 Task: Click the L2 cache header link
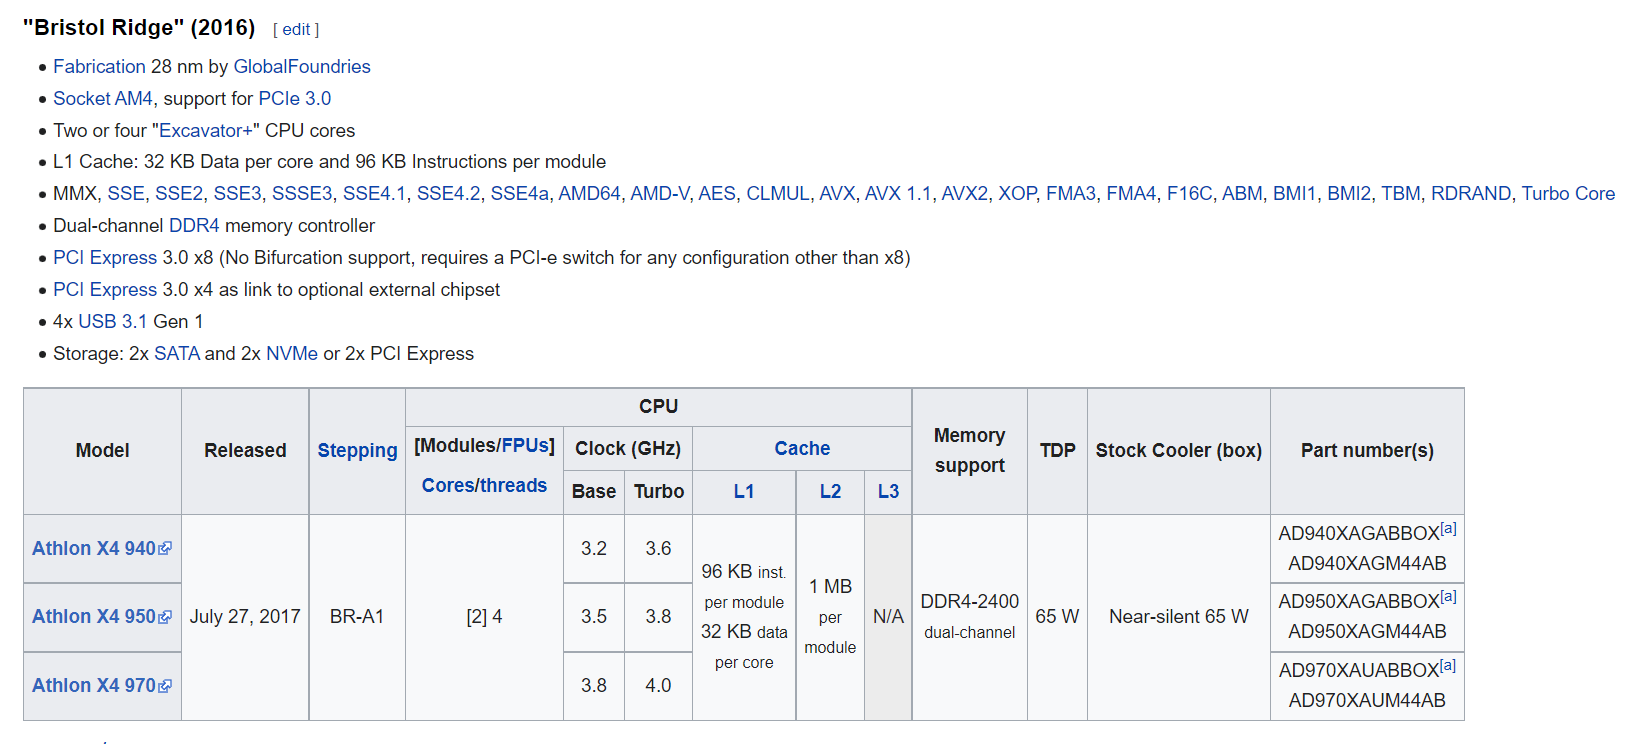click(830, 491)
